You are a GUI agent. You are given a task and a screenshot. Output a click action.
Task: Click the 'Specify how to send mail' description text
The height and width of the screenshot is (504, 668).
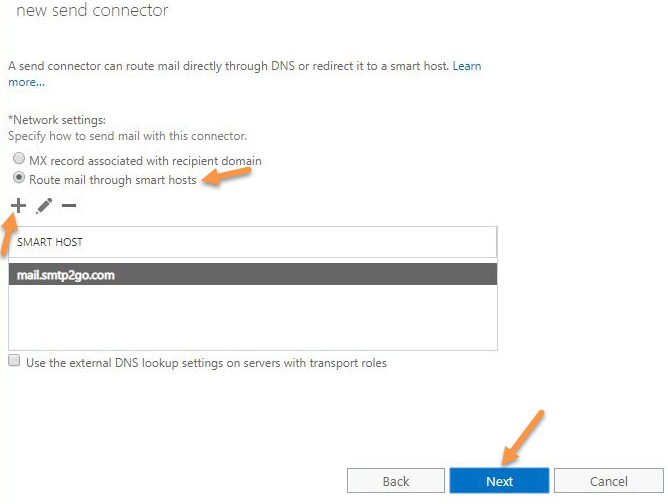pyautogui.click(x=127, y=136)
